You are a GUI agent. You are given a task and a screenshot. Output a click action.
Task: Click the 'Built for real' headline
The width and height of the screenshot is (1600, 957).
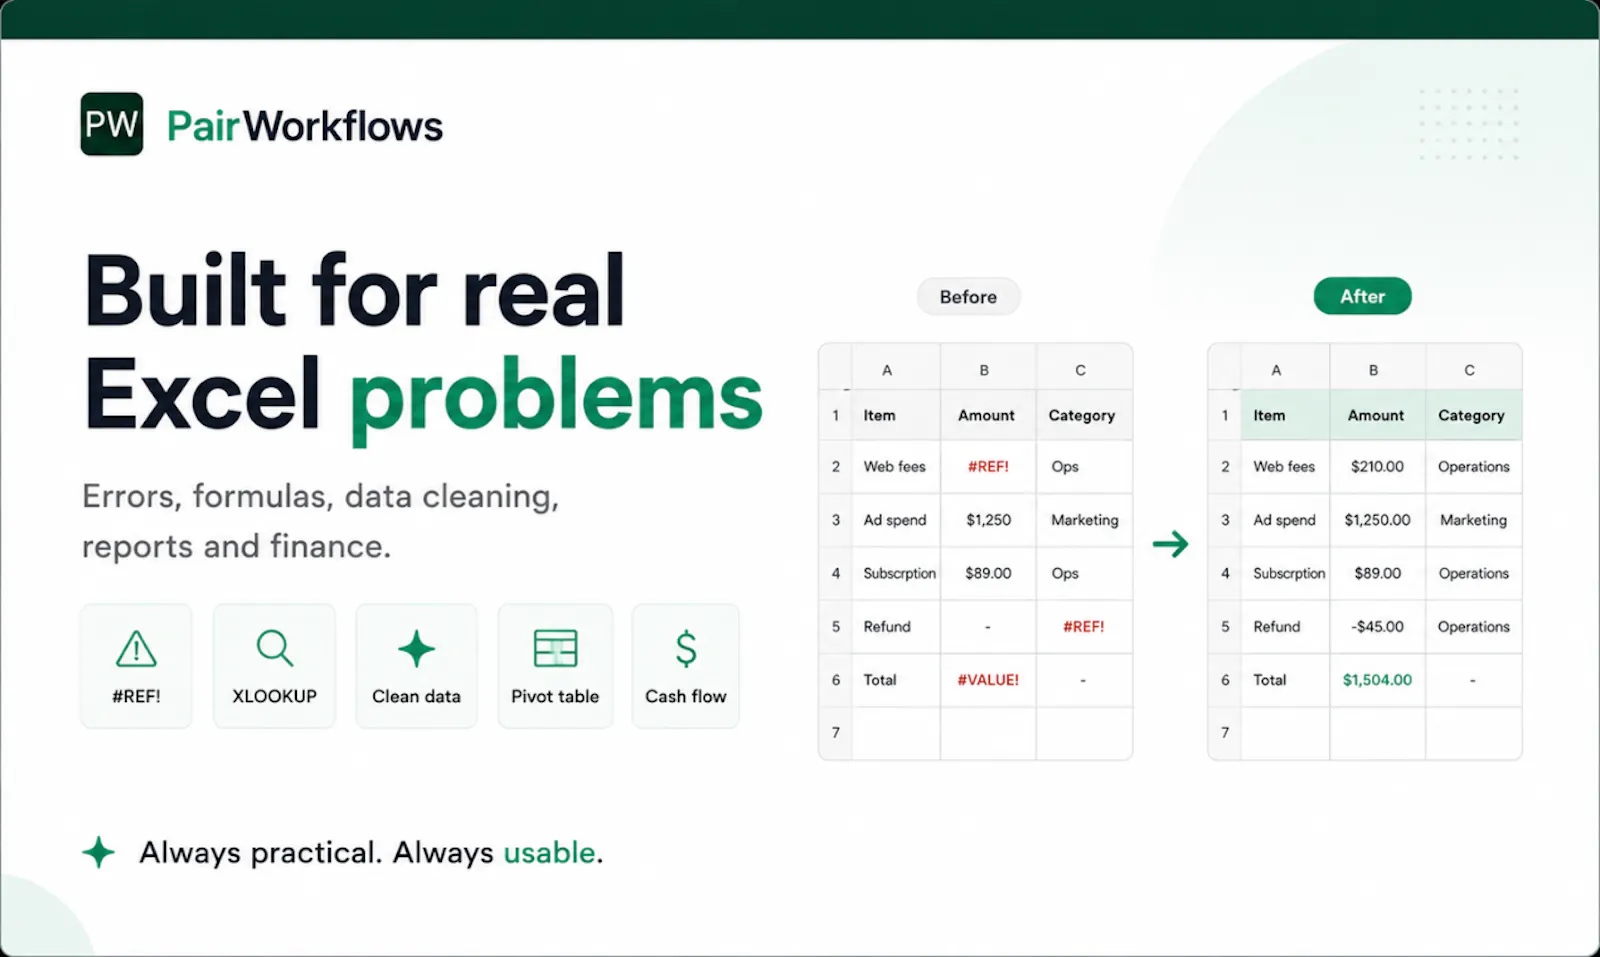(355, 291)
